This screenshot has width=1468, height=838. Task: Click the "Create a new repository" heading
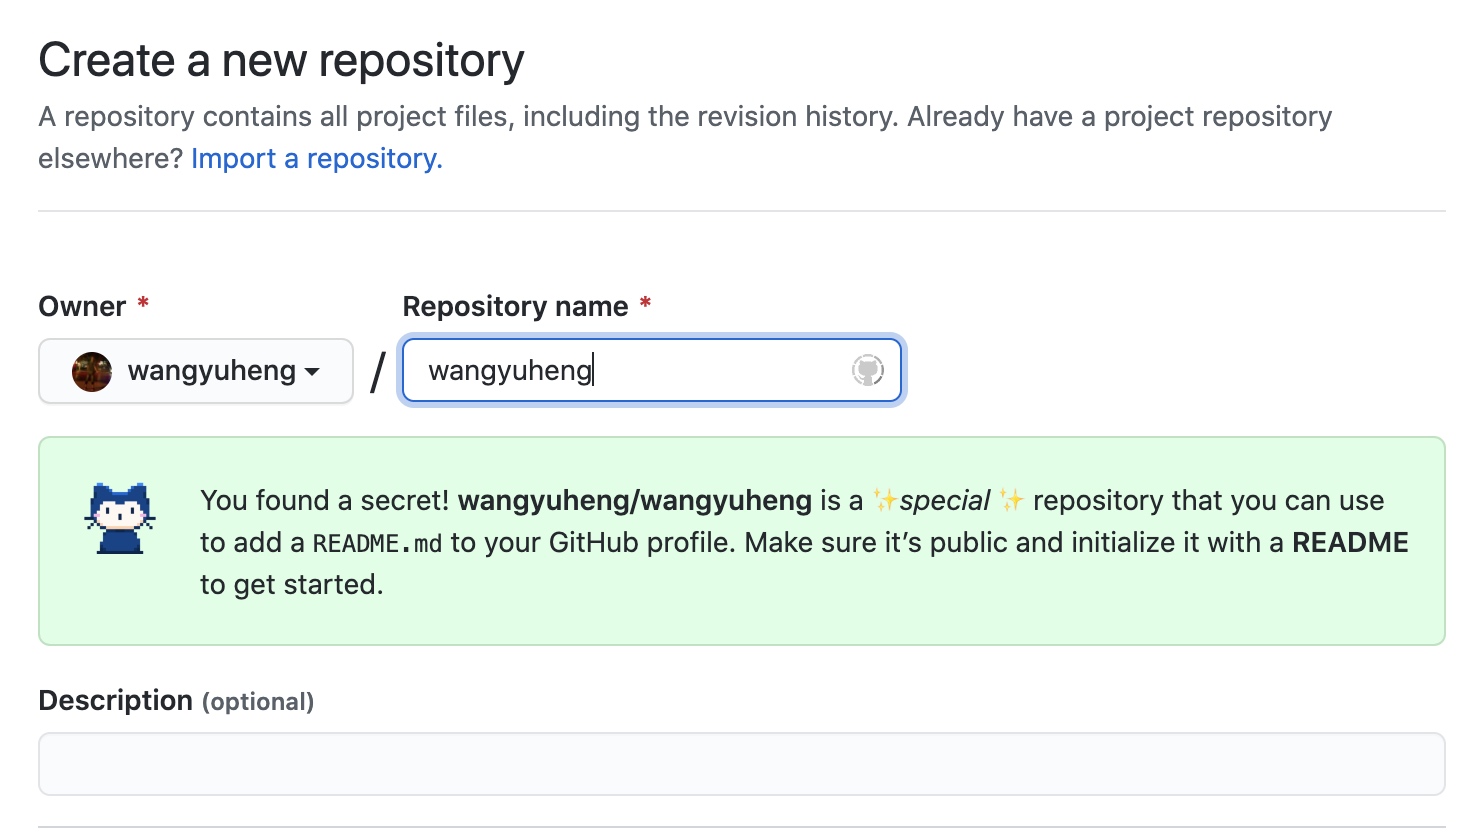coord(281,60)
